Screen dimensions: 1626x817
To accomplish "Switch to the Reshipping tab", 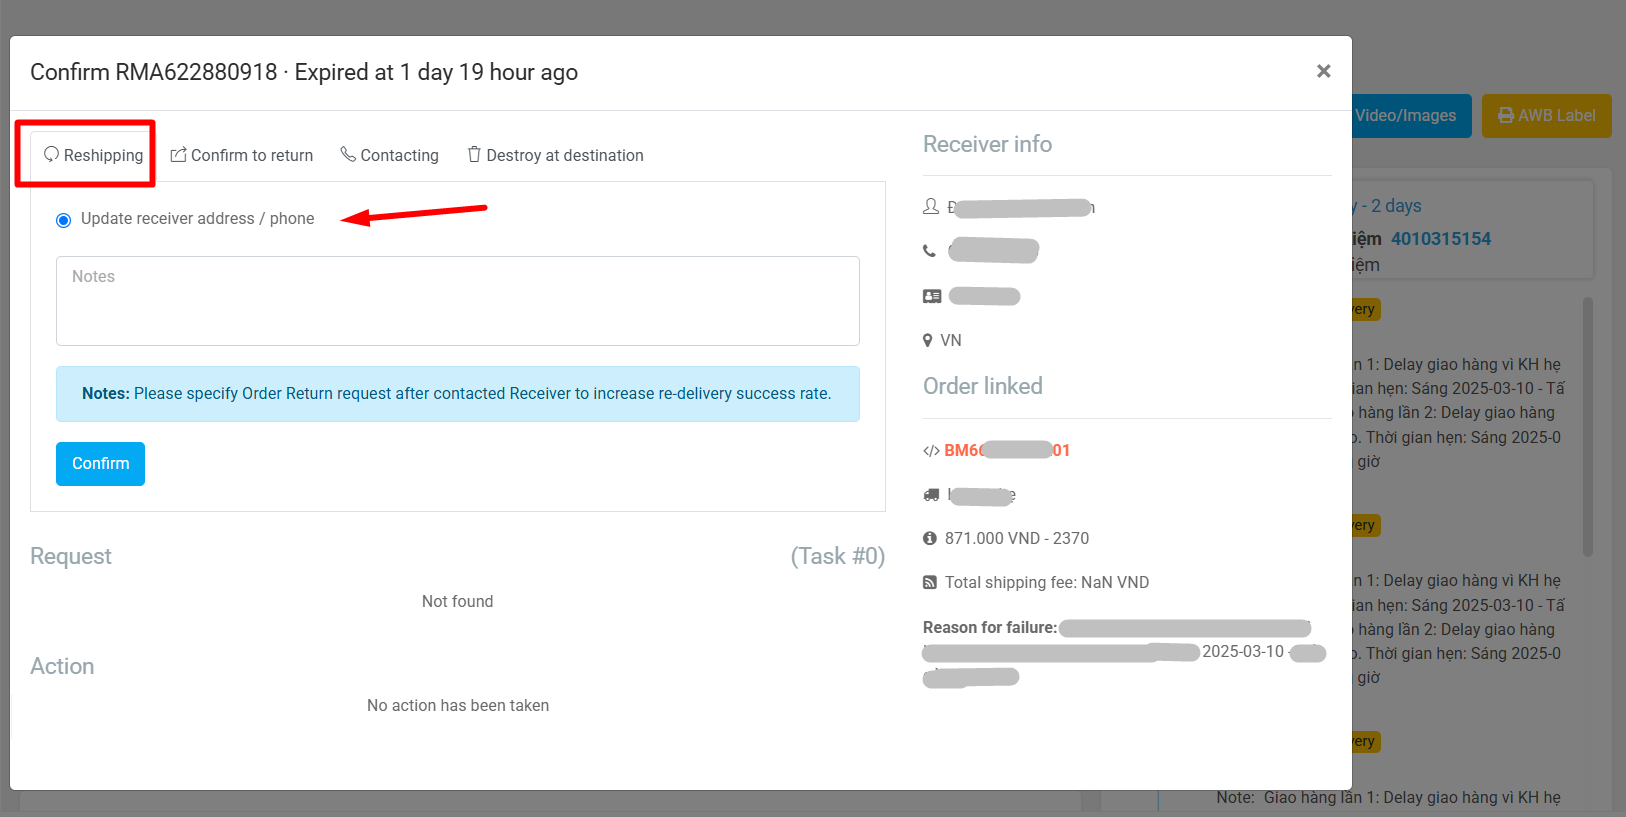I will (x=93, y=156).
